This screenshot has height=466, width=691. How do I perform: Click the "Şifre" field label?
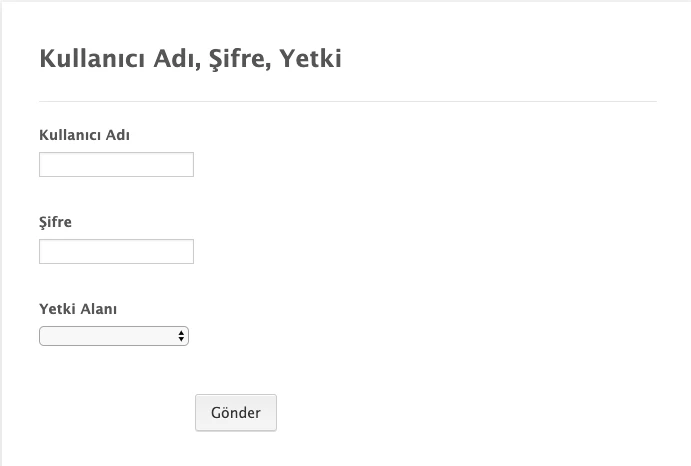pos(56,222)
